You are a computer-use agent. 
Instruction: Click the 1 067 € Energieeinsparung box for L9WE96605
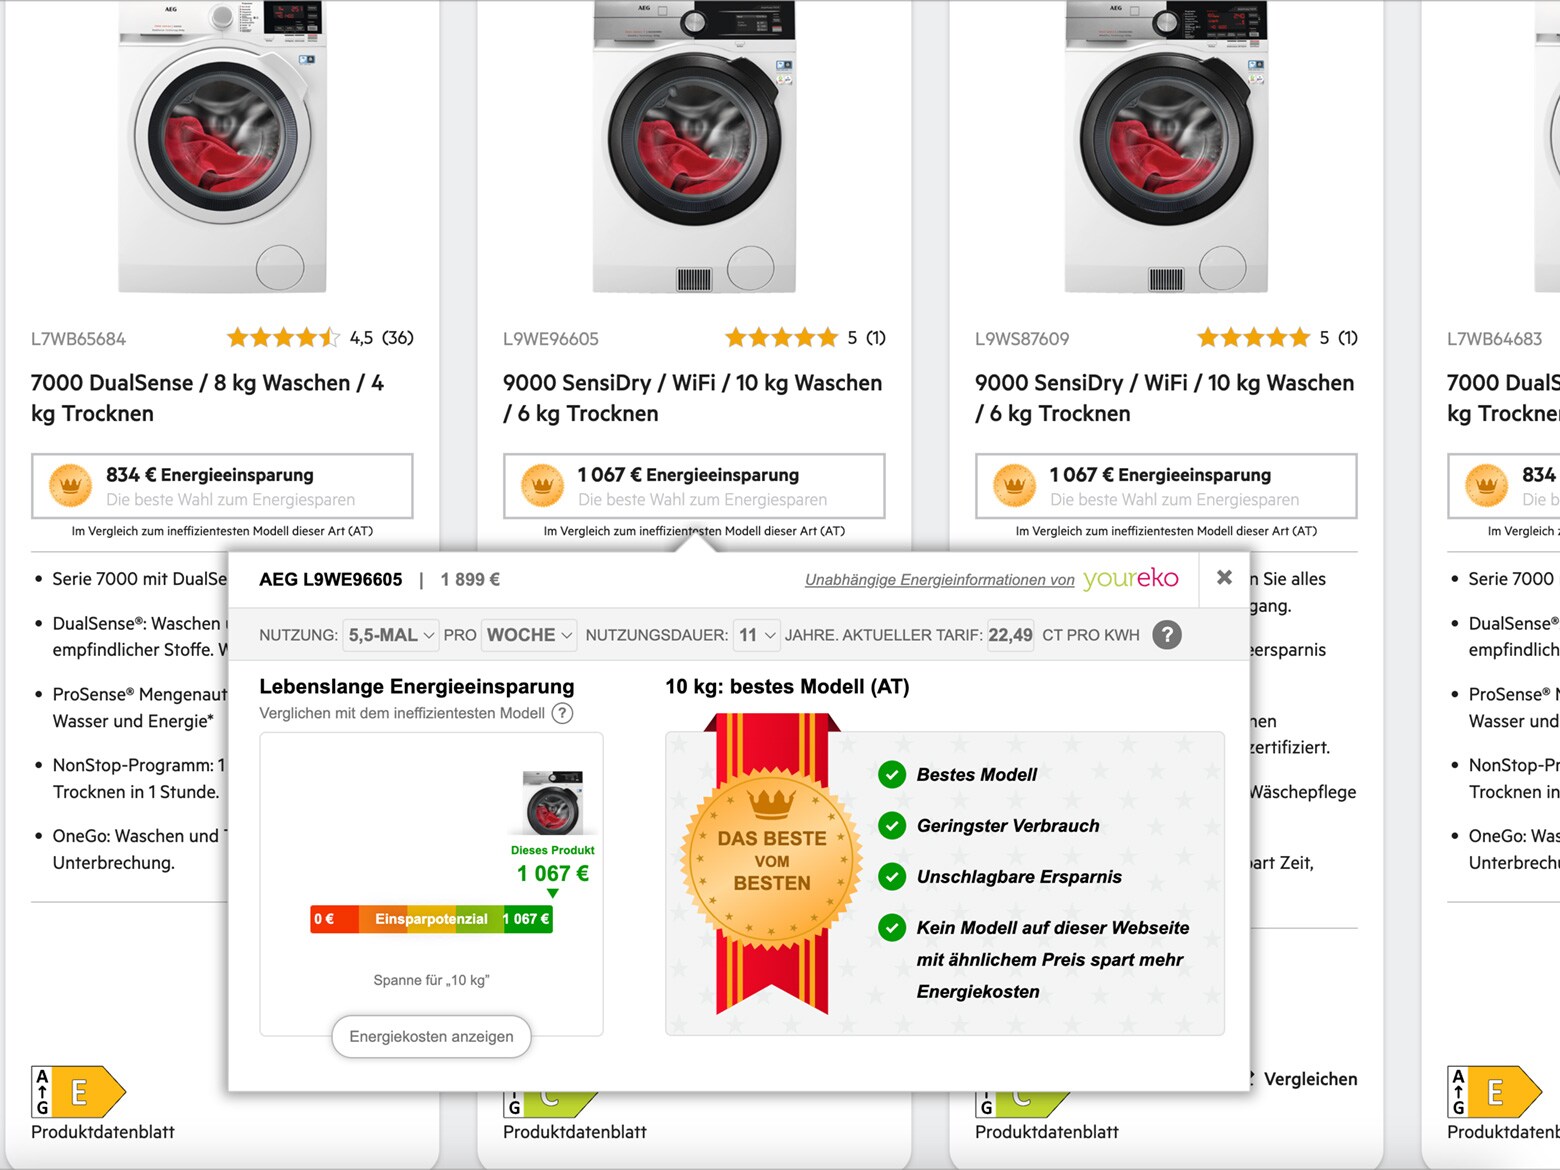point(694,486)
